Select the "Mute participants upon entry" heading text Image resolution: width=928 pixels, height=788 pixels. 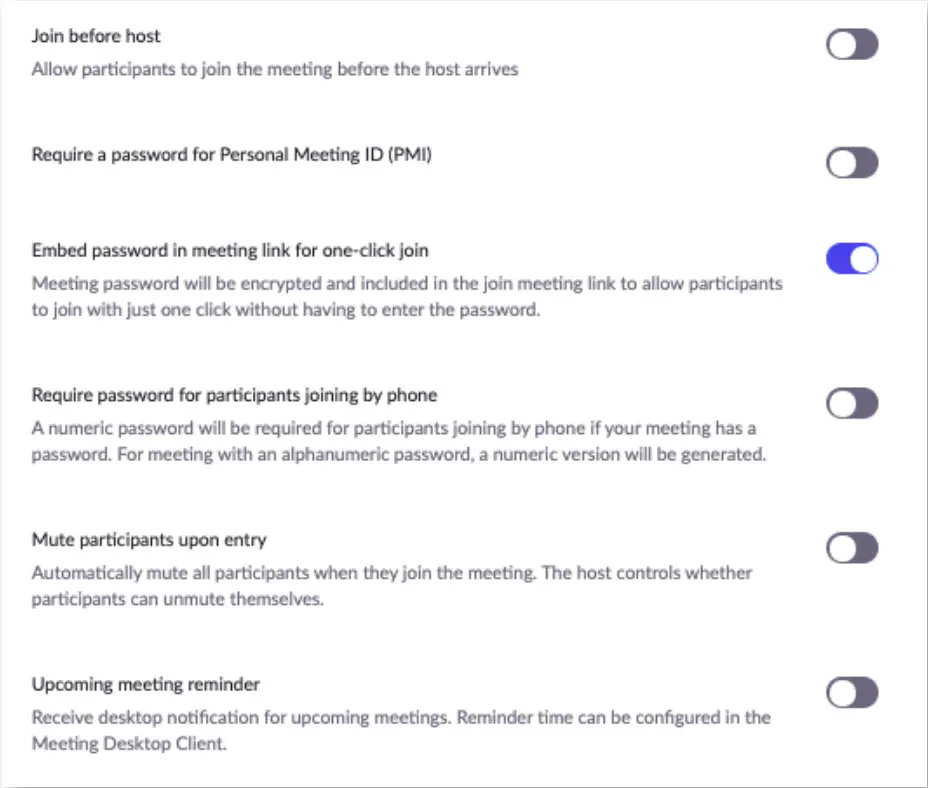pos(149,540)
